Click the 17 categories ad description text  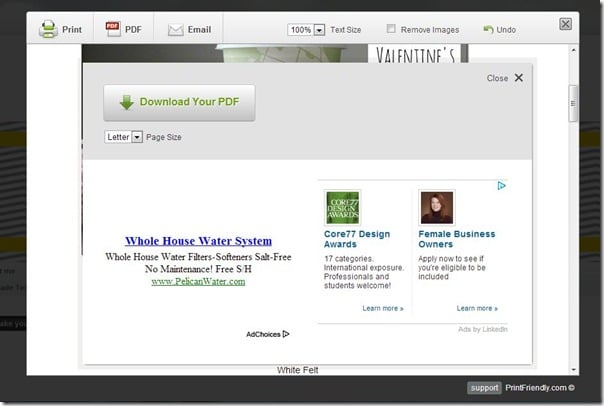[x=364, y=272]
